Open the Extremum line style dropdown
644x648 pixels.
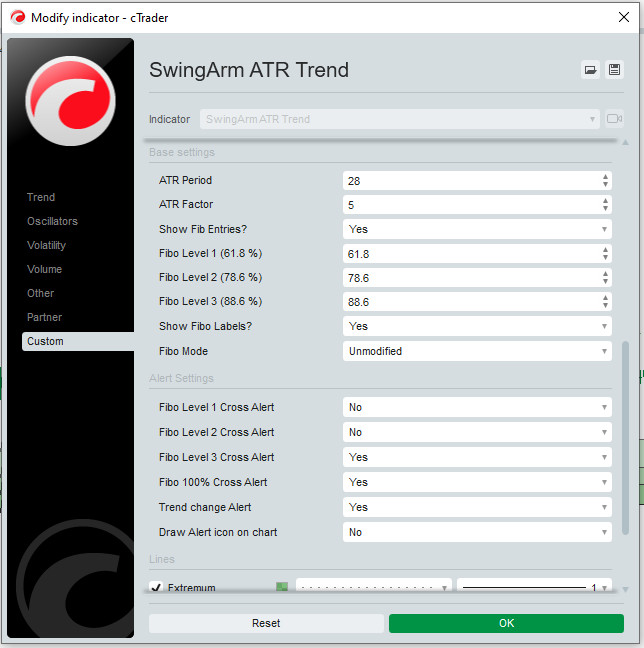[374, 587]
